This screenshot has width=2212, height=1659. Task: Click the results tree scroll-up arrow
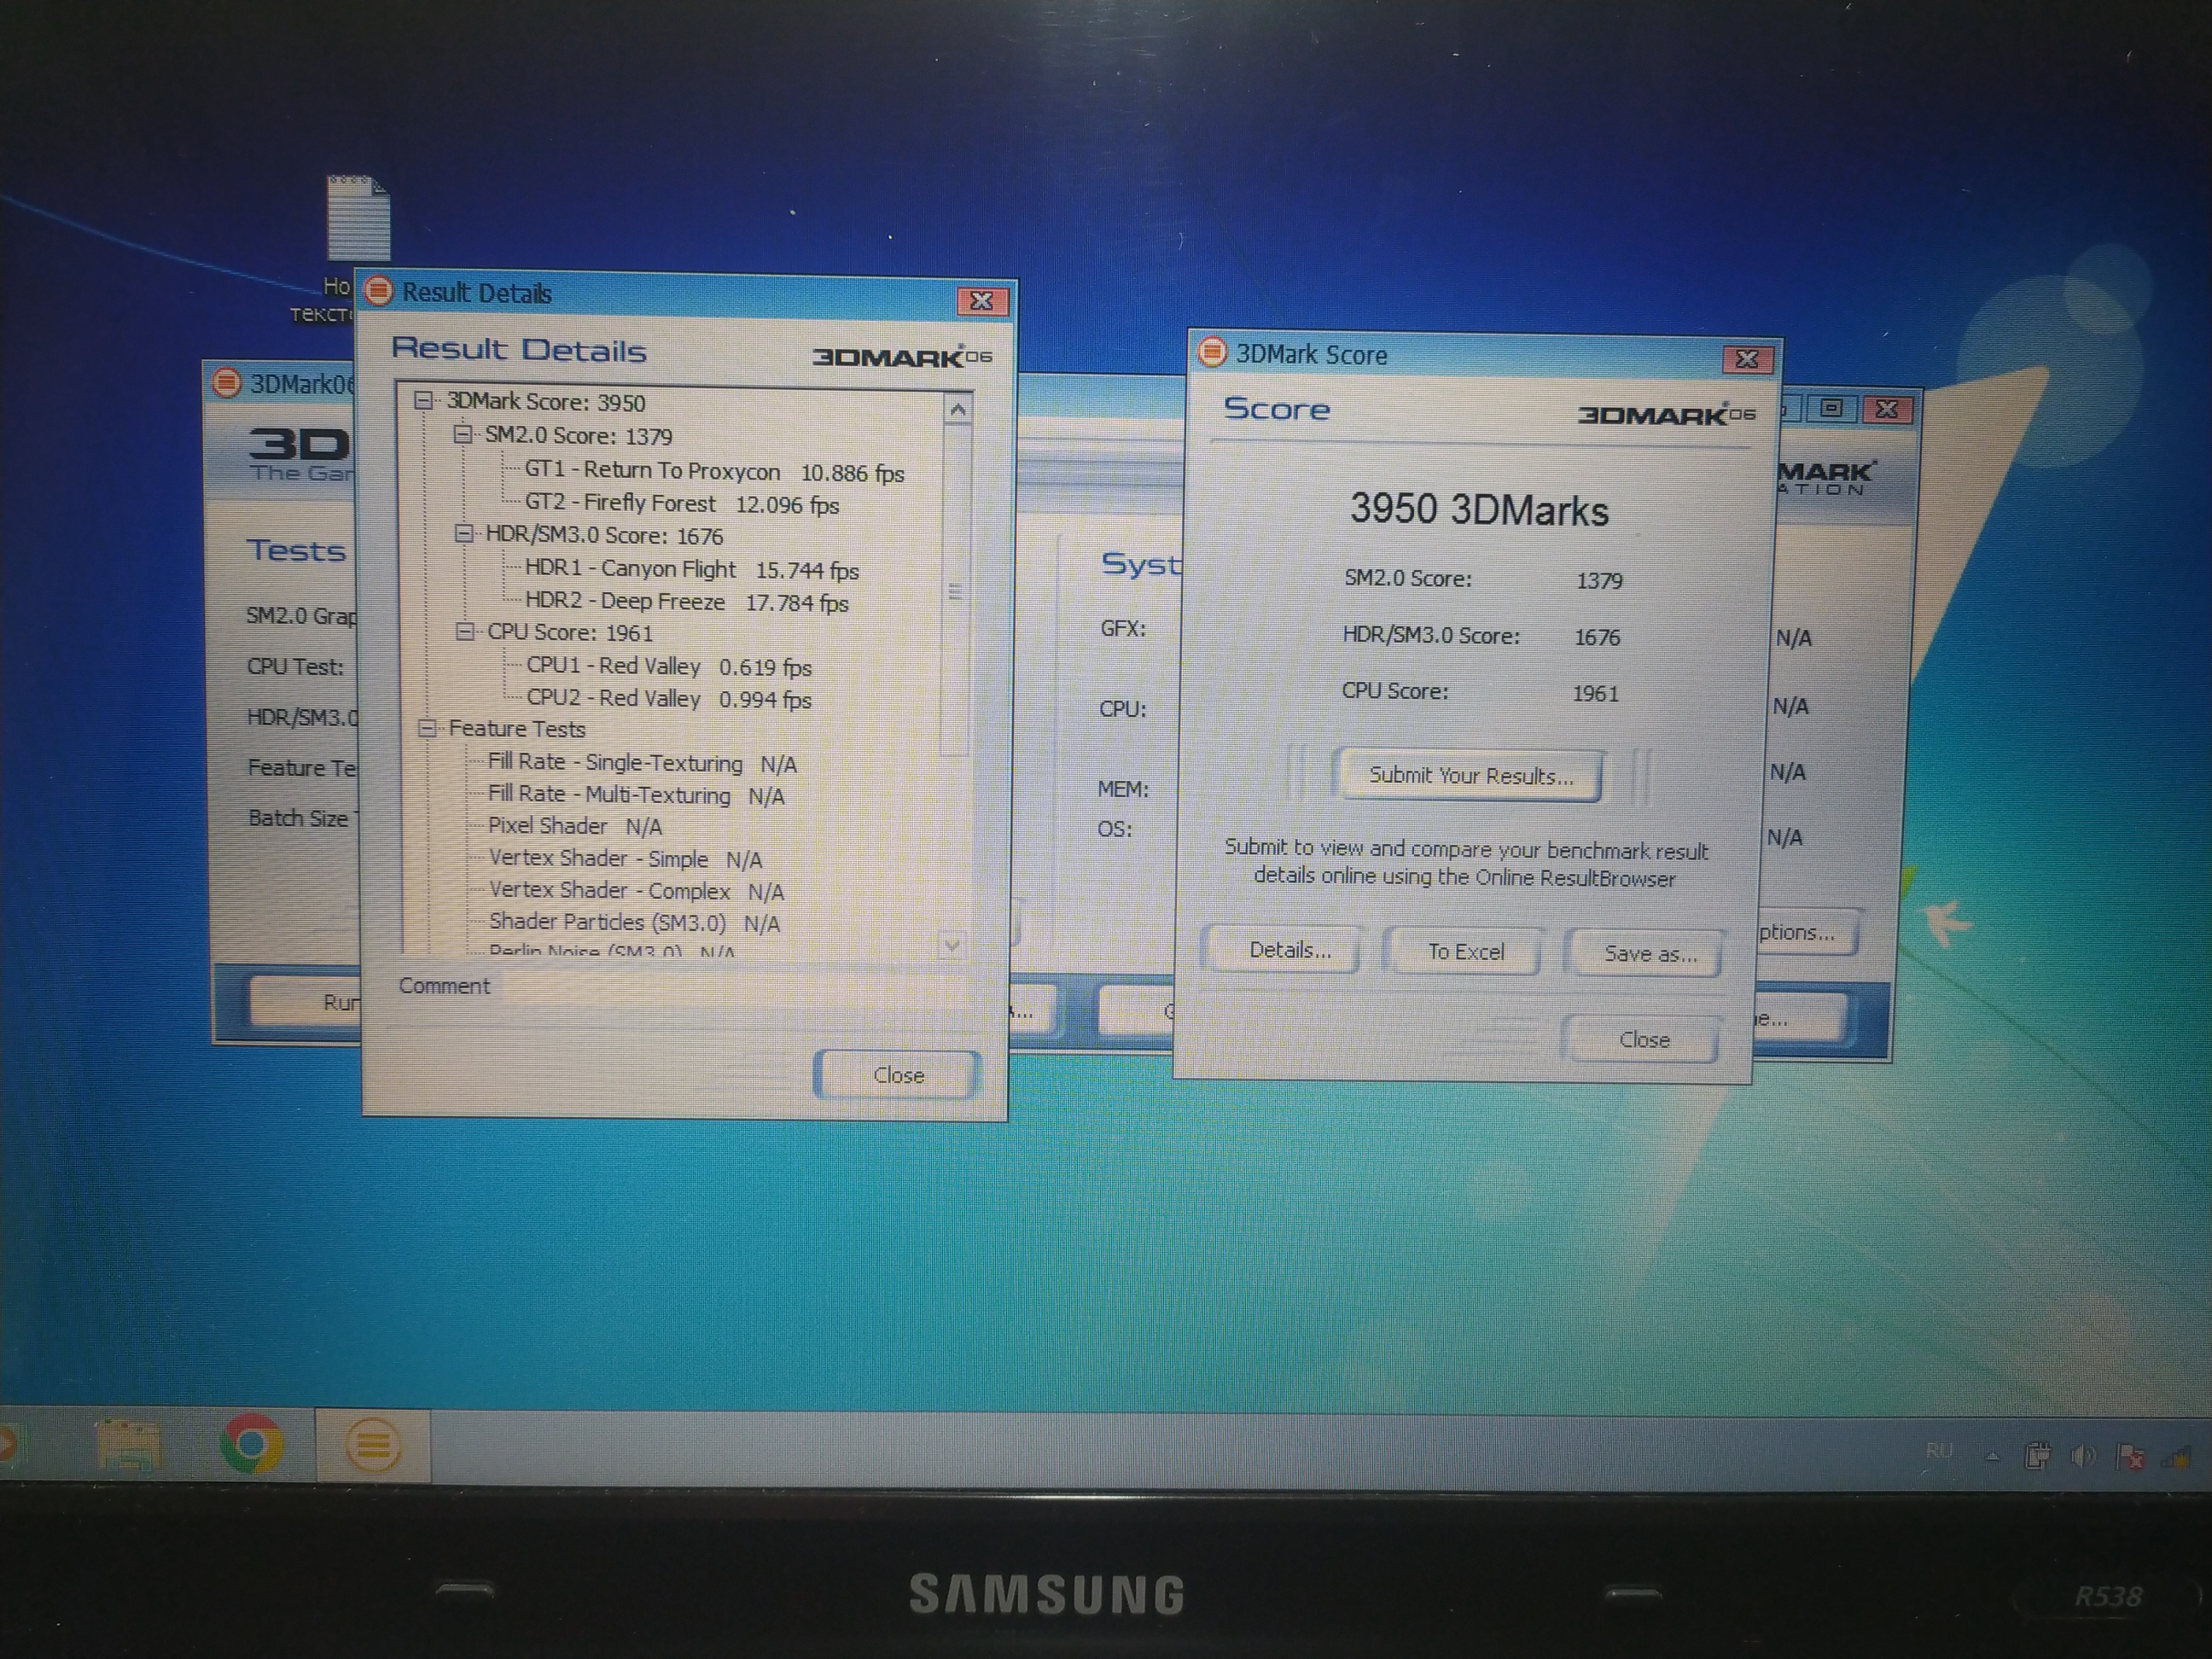pos(957,410)
